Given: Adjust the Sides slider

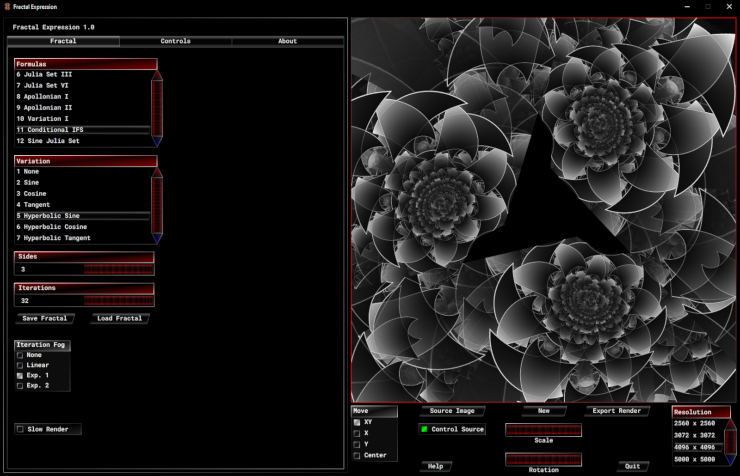Looking at the screenshot, I should pos(118,269).
